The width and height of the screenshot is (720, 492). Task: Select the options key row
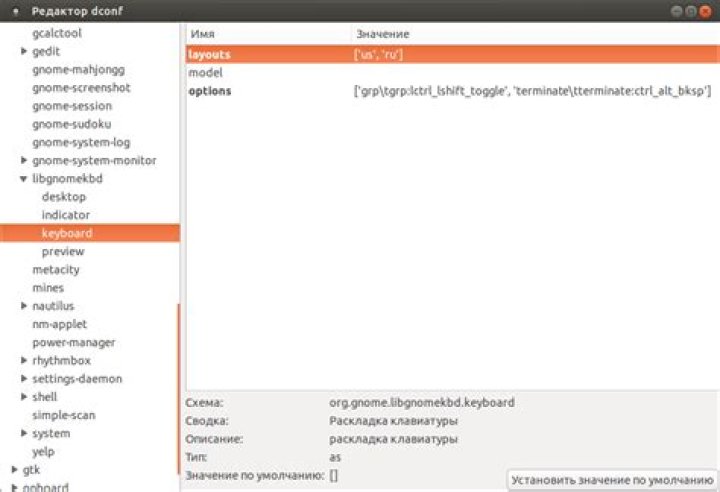452,91
